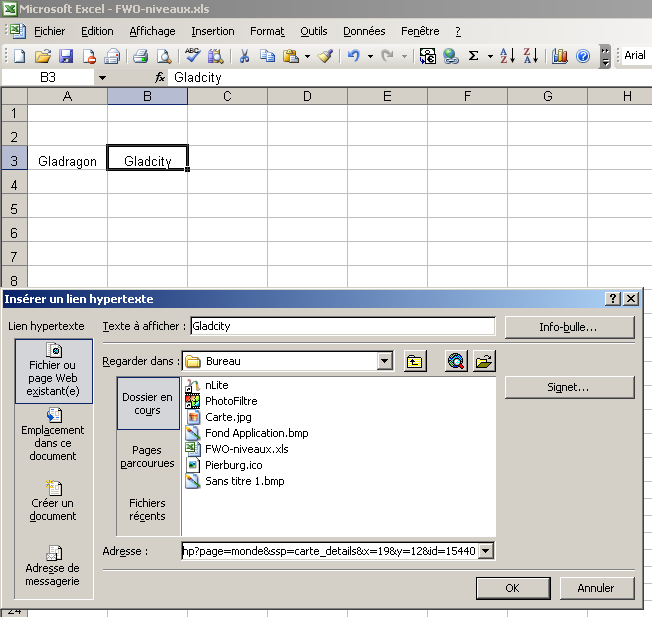This screenshot has height=617, width=652.
Task: Select Fond Application.bmp in the list
Action: [247, 433]
